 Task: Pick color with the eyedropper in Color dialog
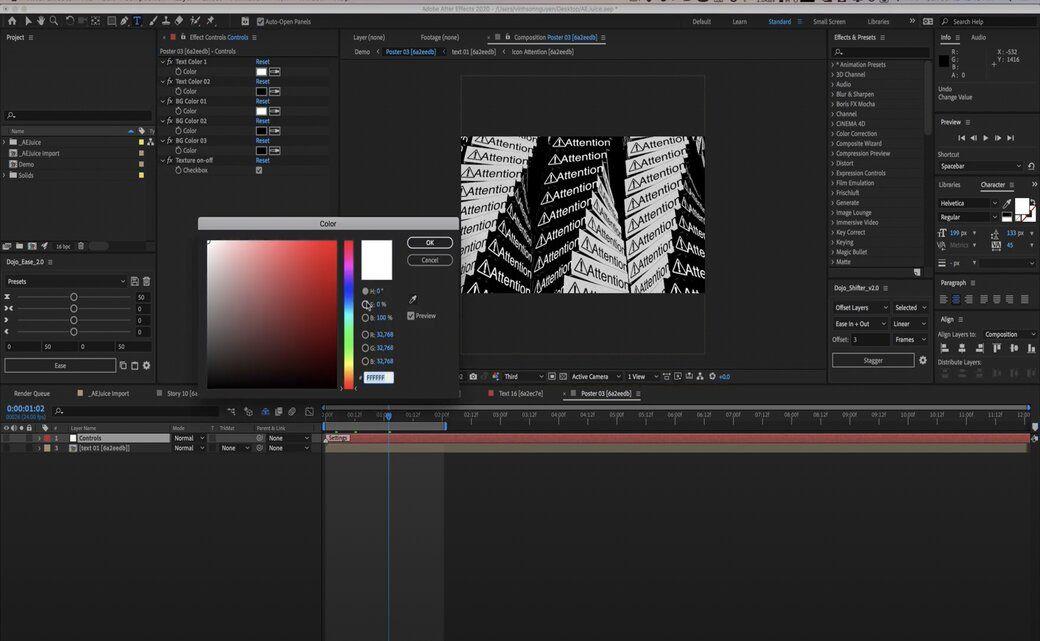click(x=413, y=299)
